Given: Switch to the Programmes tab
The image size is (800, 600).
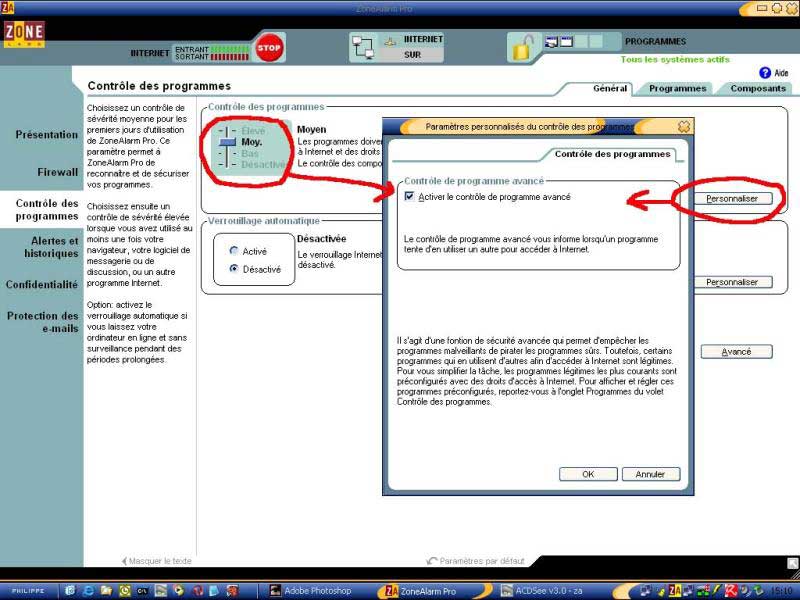Looking at the screenshot, I should (x=677, y=88).
